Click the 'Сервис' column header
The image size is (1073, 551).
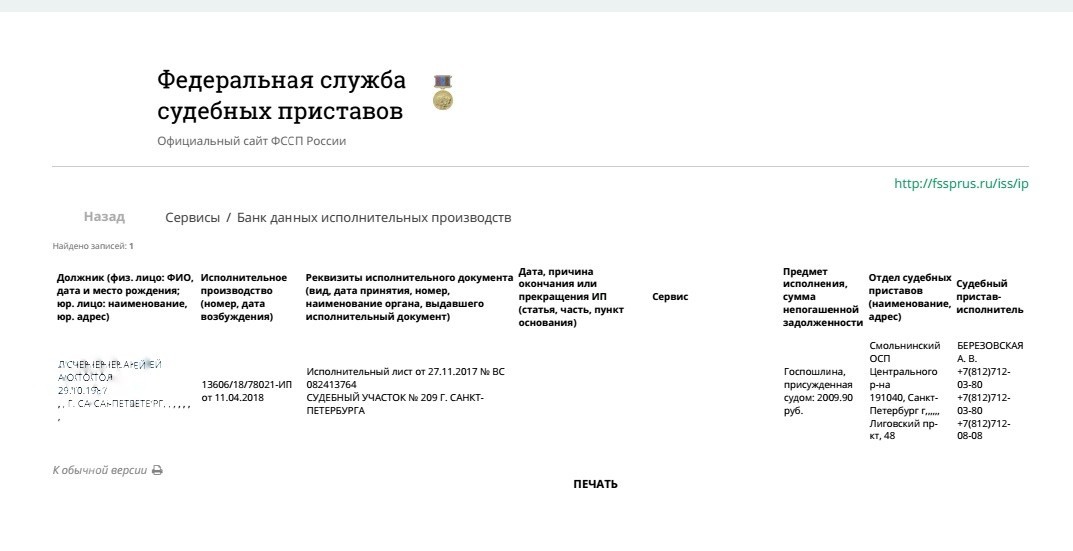click(x=670, y=296)
